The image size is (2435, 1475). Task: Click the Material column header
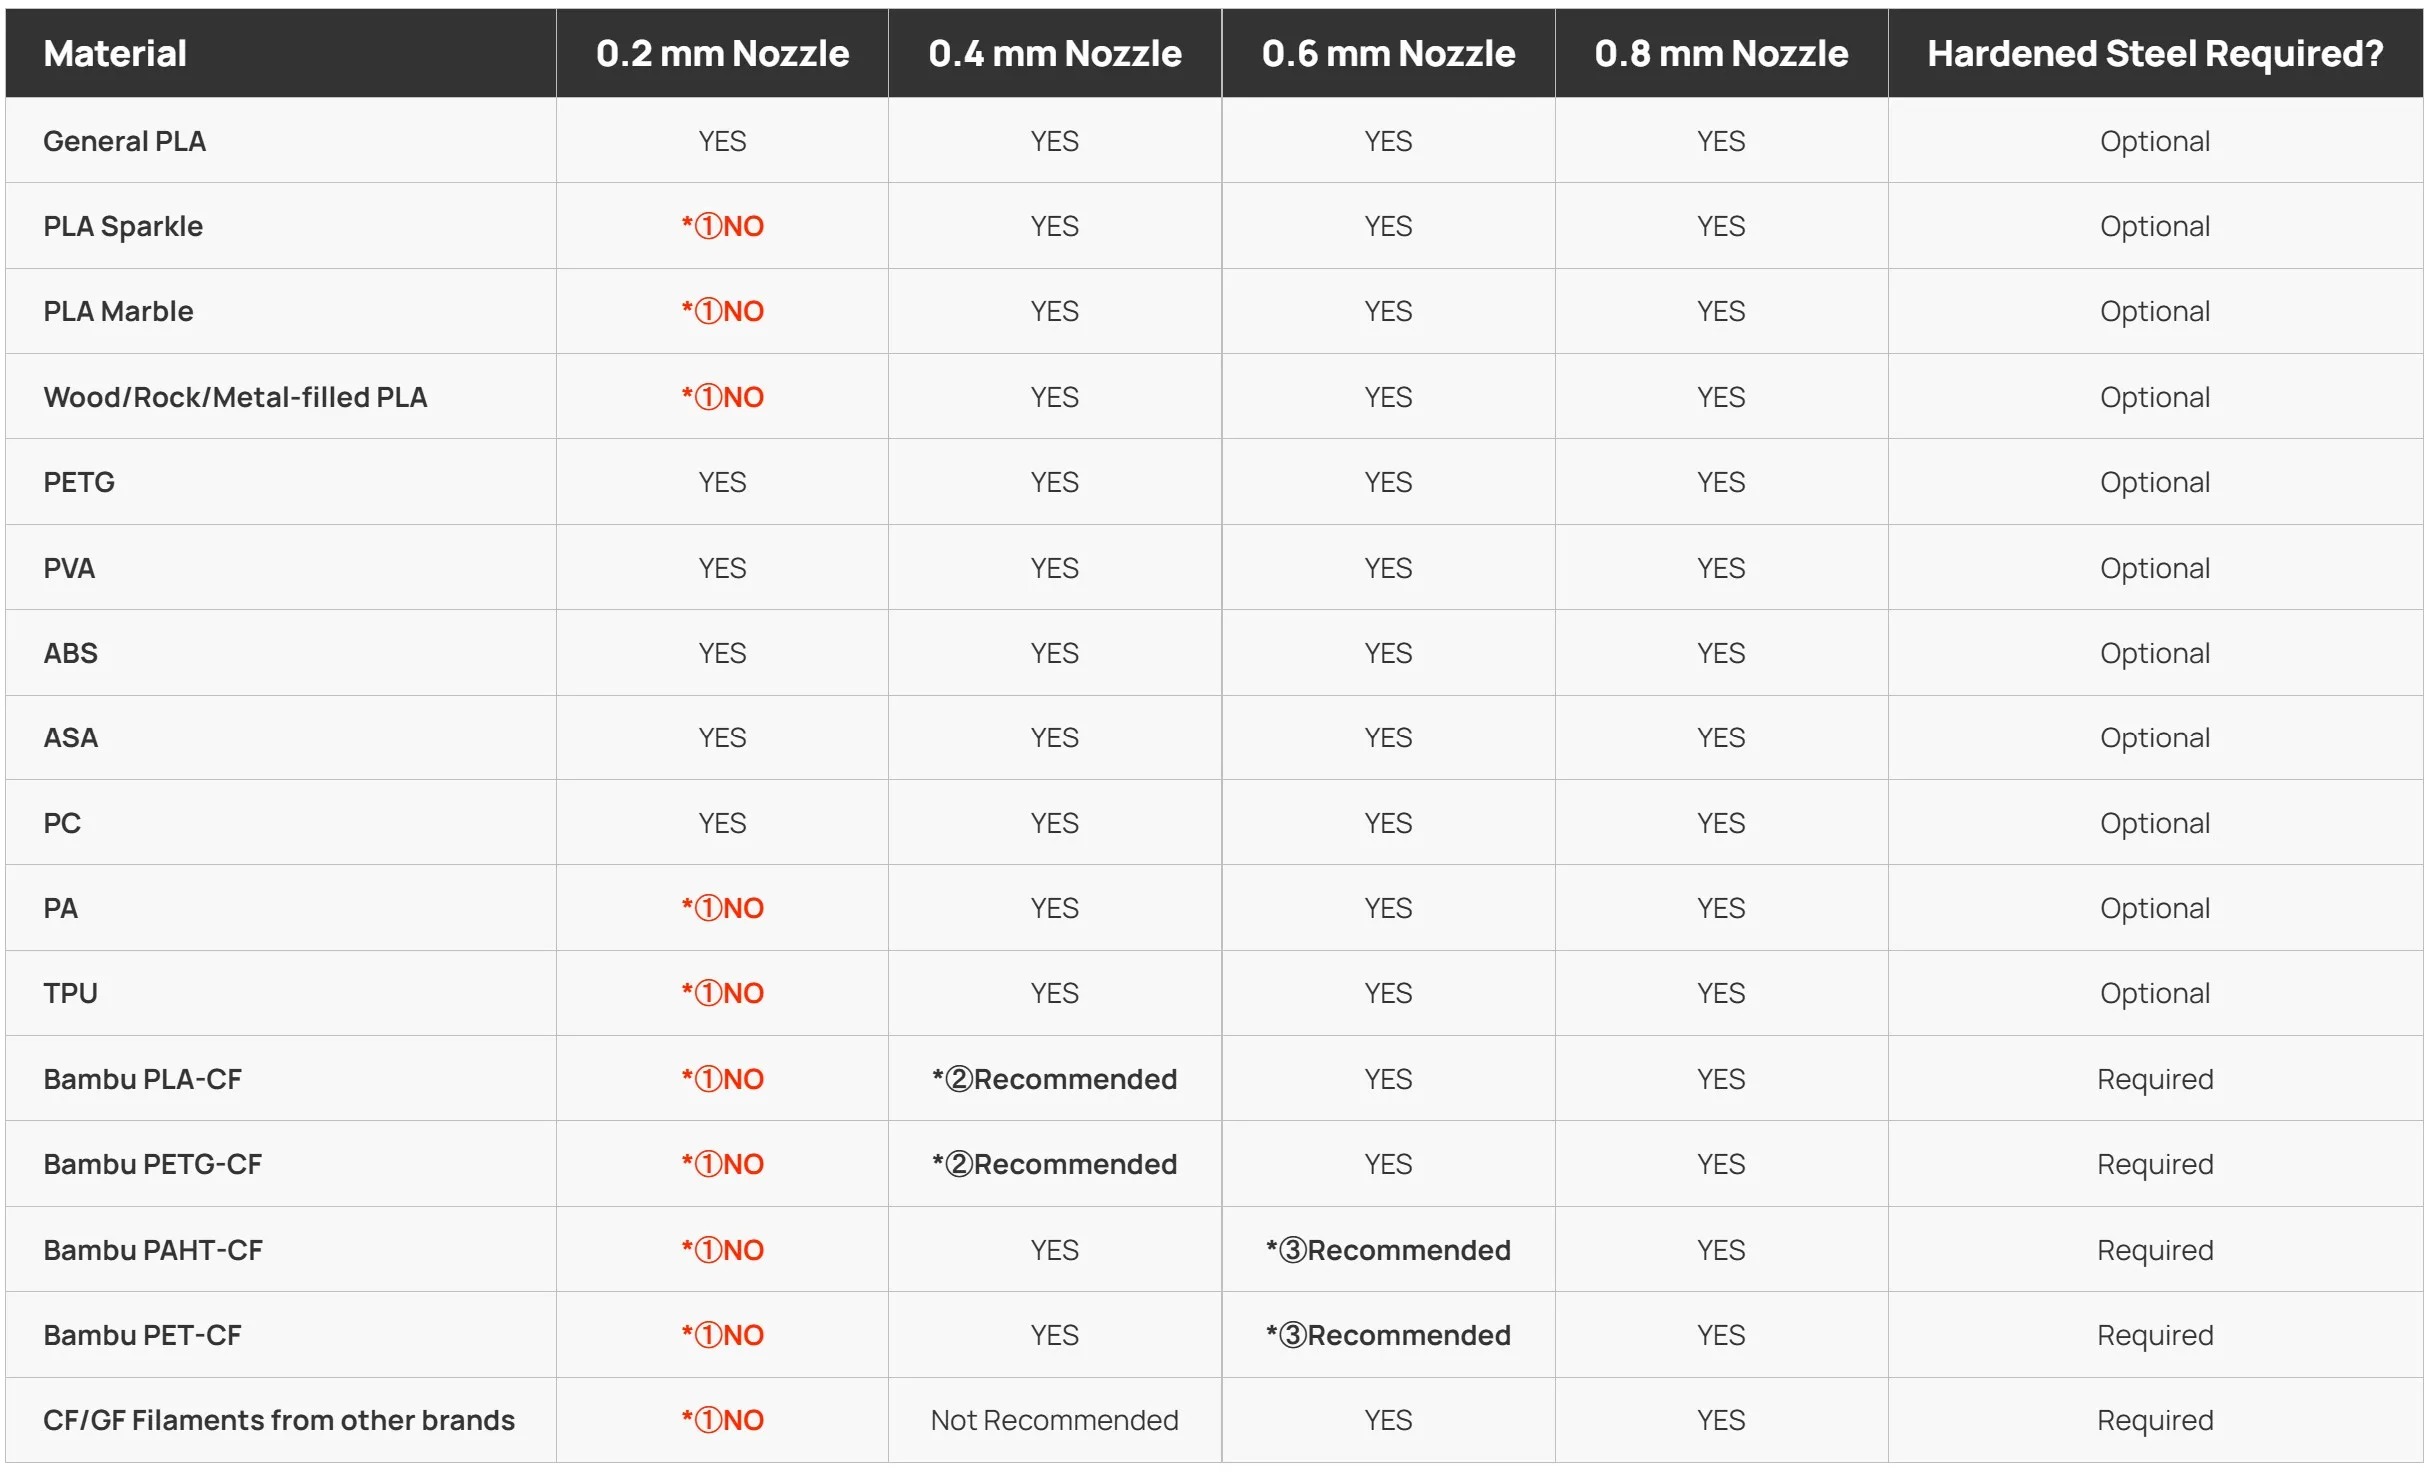click(x=115, y=53)
